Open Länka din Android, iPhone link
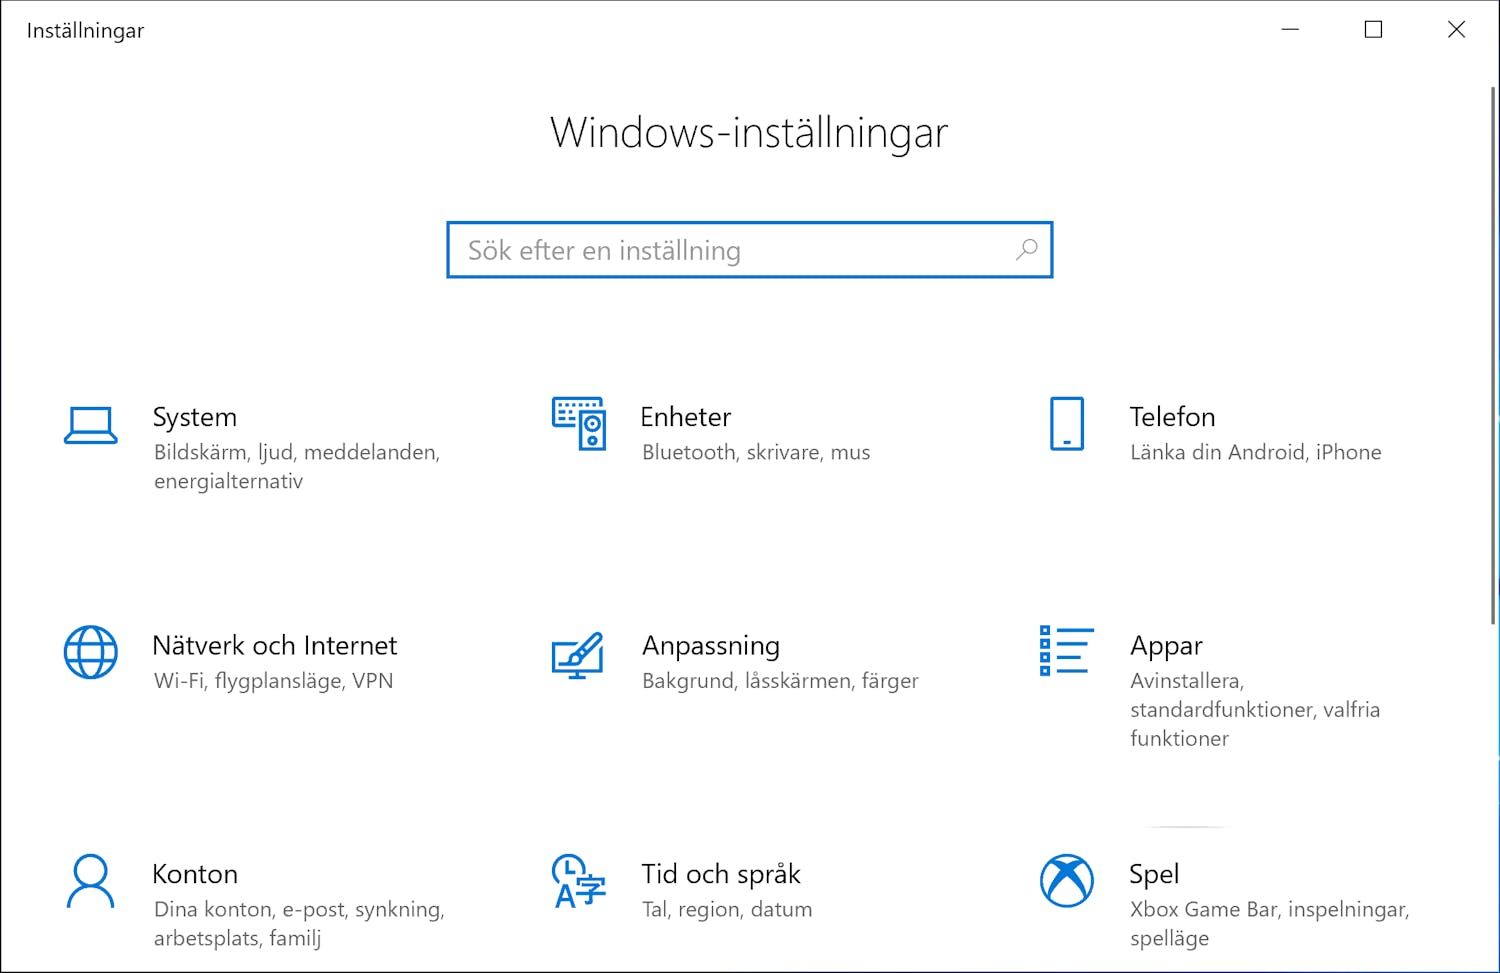The height and width of the screenshot is (973, 1500). [1256, 452]
